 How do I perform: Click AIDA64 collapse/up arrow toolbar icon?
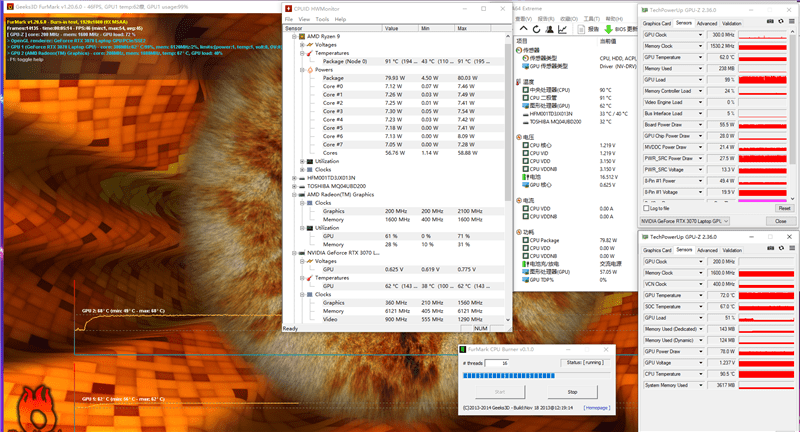523,29
